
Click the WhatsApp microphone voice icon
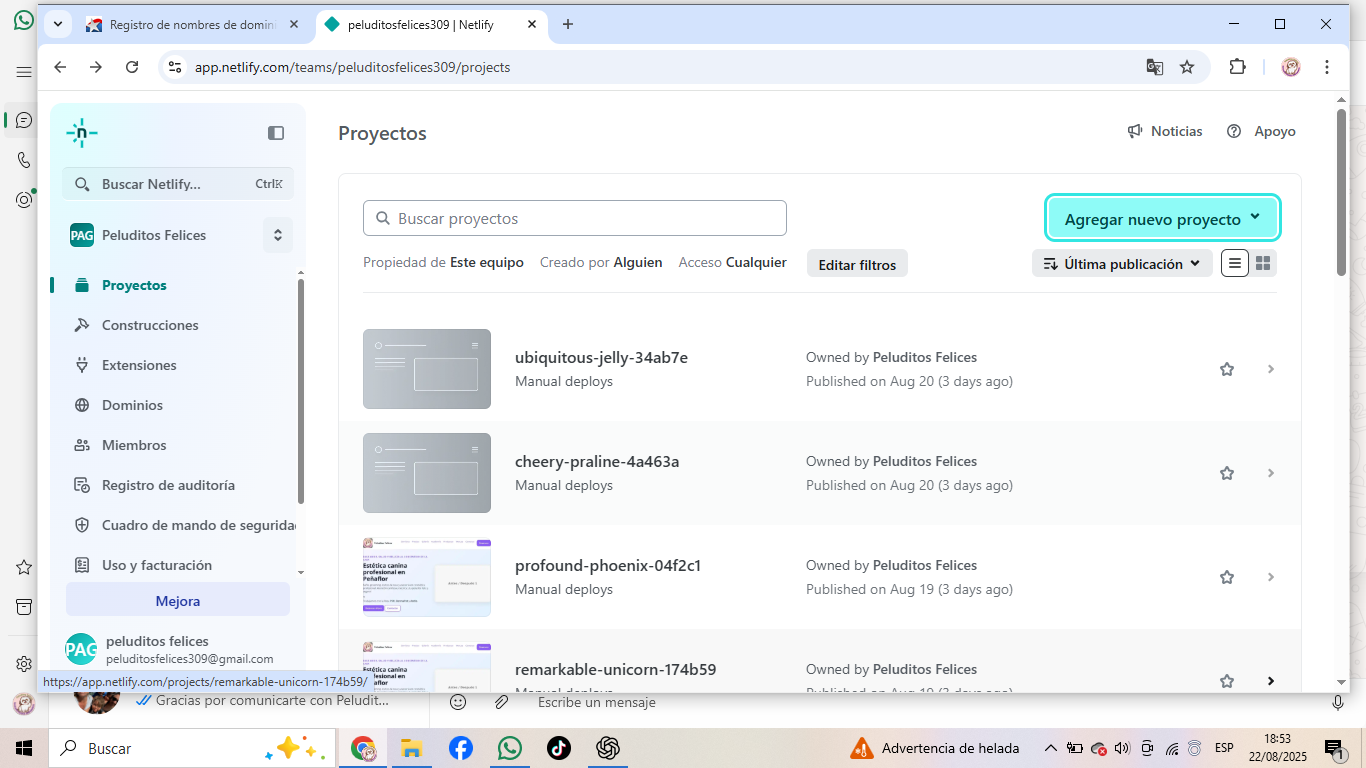tap(1338, 703)
